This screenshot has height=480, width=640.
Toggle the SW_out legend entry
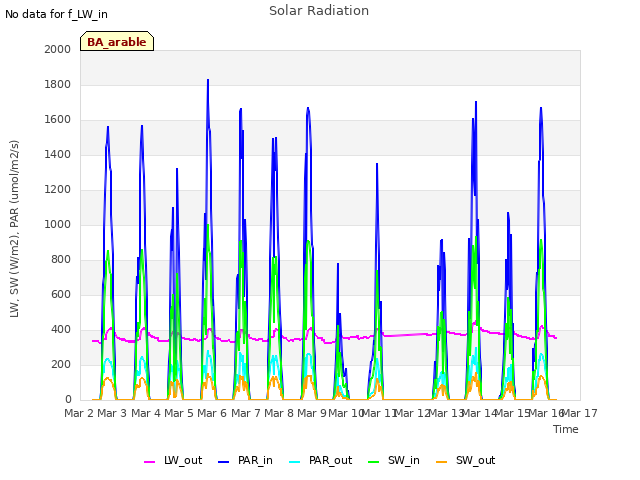click(466, 460)
